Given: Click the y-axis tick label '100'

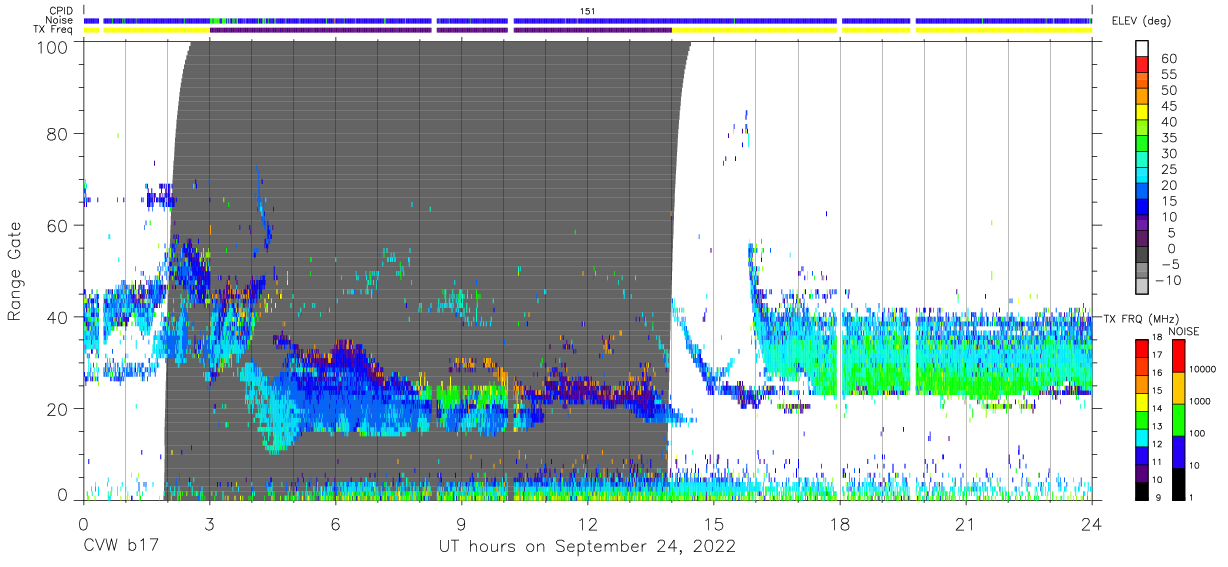Looking at the screenshot, I should point(53,46).
